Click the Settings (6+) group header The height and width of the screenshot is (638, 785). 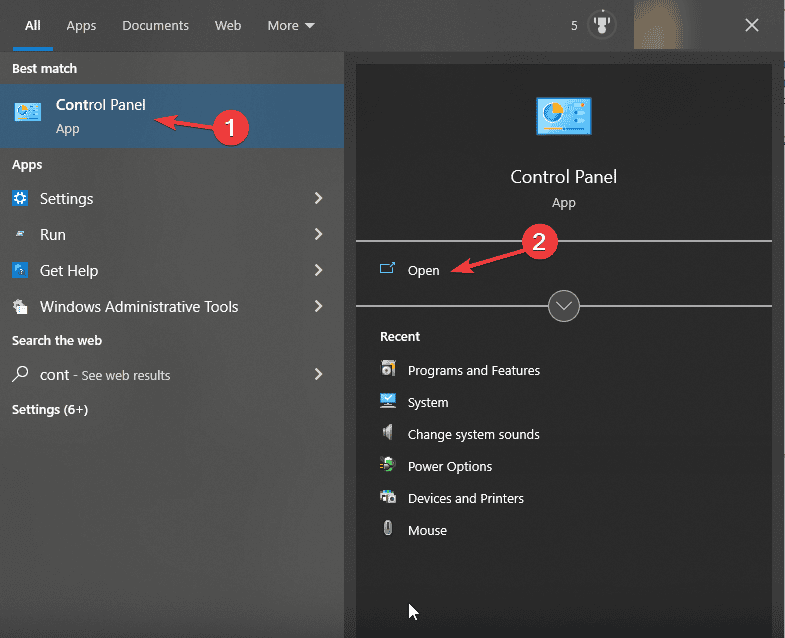[50, 410]
